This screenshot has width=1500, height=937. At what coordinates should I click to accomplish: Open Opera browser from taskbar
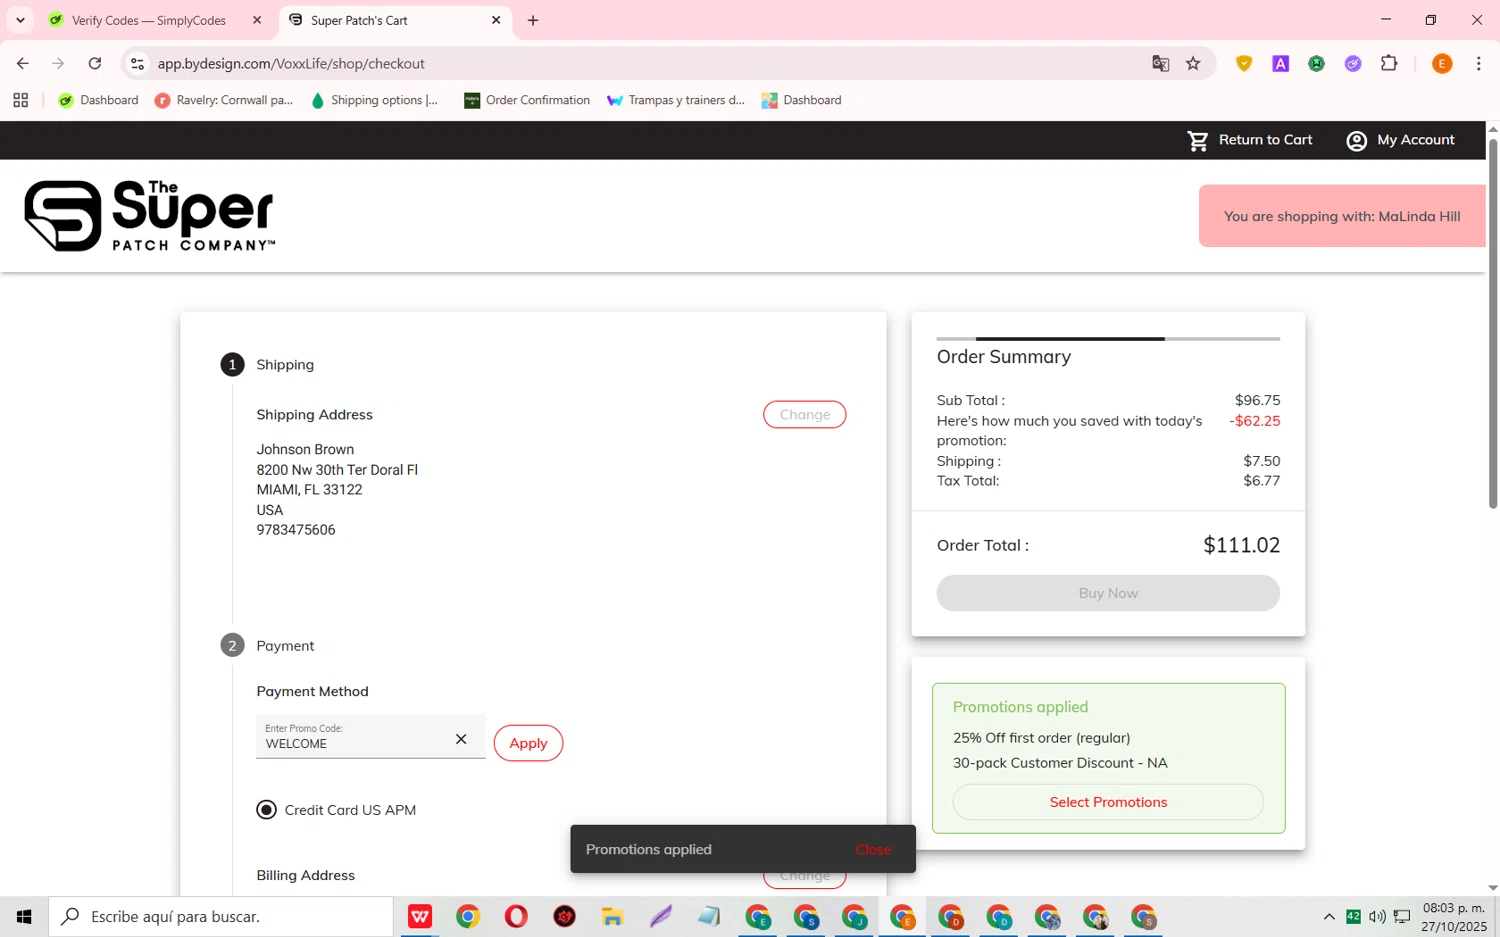click(x=516, y=916)
